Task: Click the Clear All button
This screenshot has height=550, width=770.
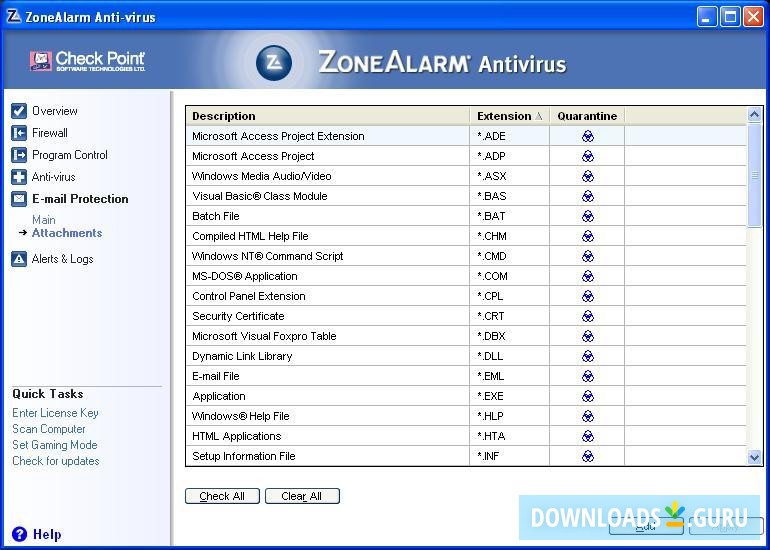Action: point(302,496)
